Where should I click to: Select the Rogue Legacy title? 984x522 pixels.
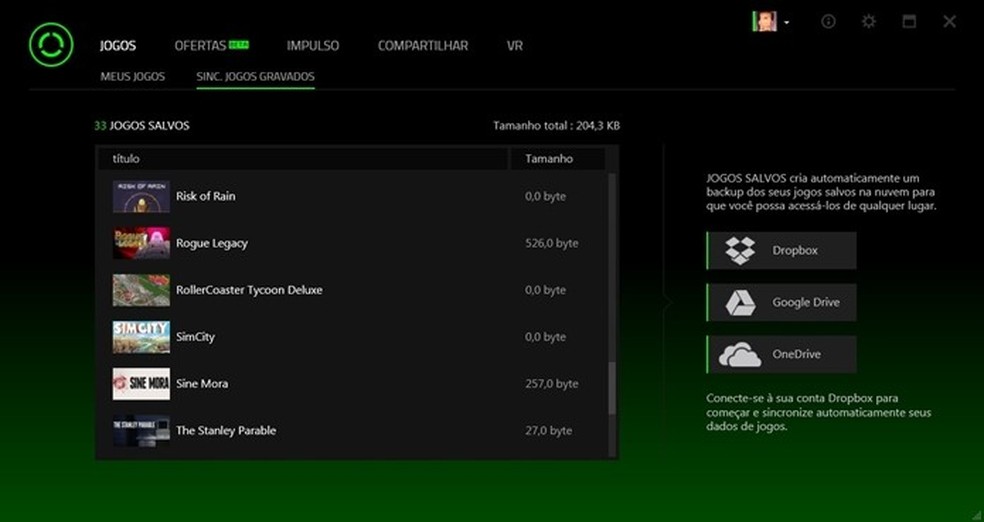212,243
